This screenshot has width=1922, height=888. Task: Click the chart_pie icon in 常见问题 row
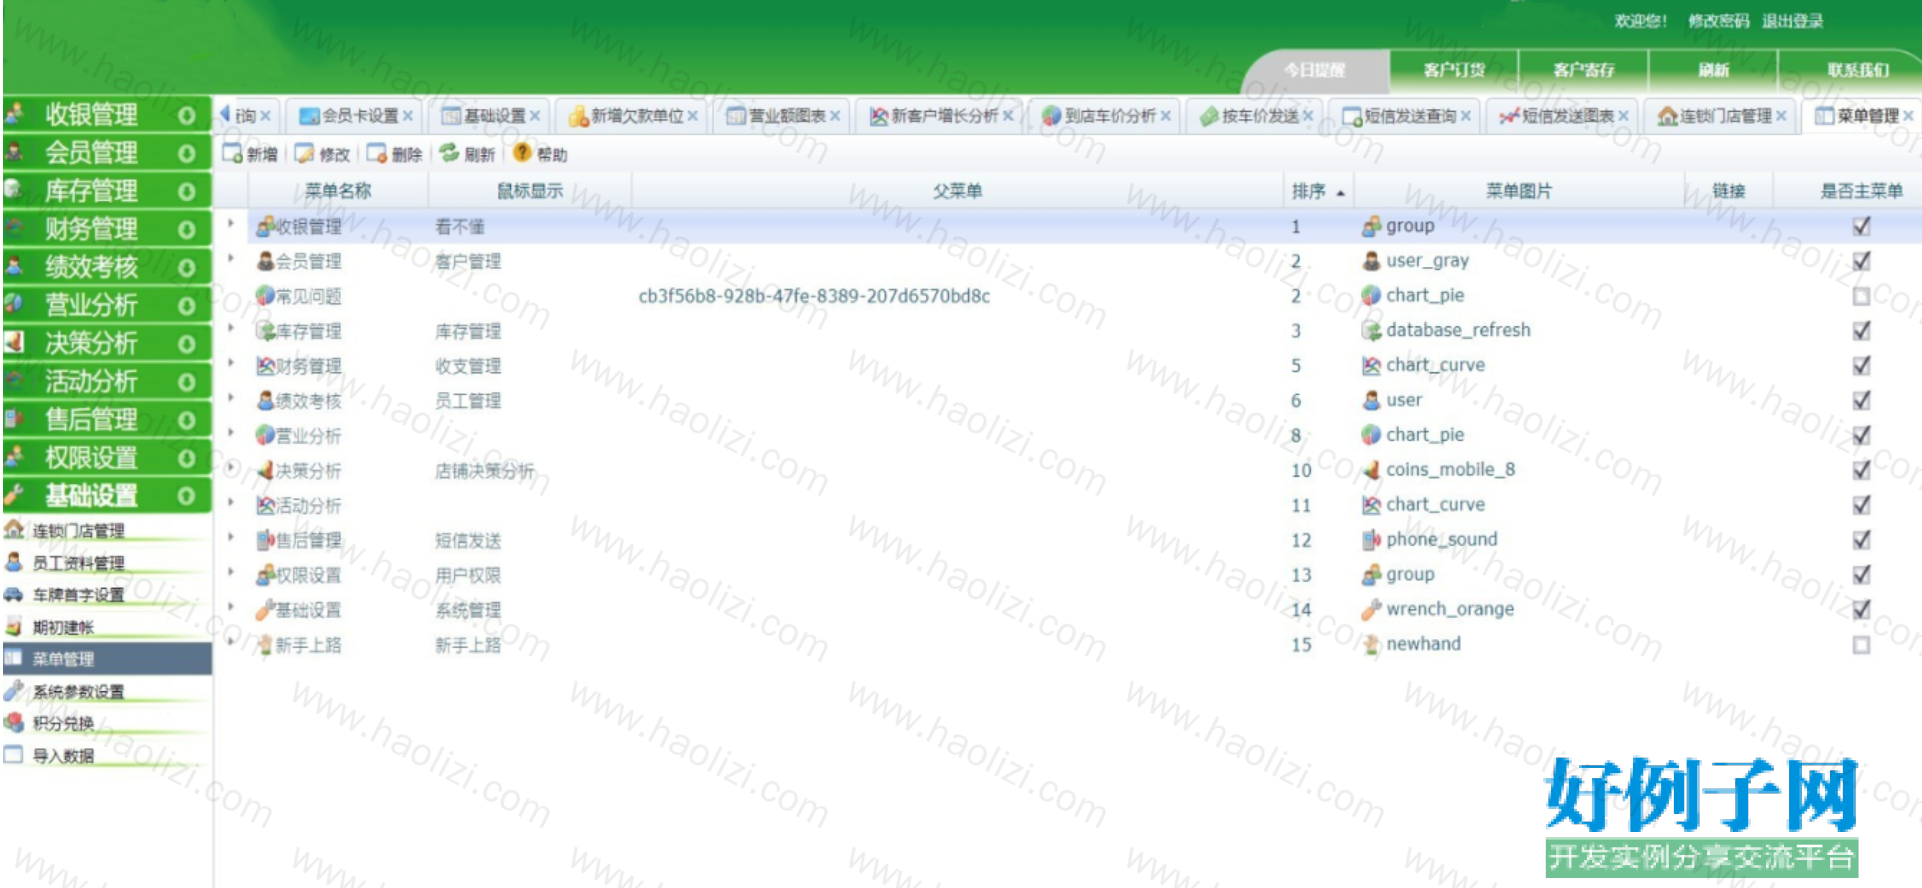[x=1372, y=295]
